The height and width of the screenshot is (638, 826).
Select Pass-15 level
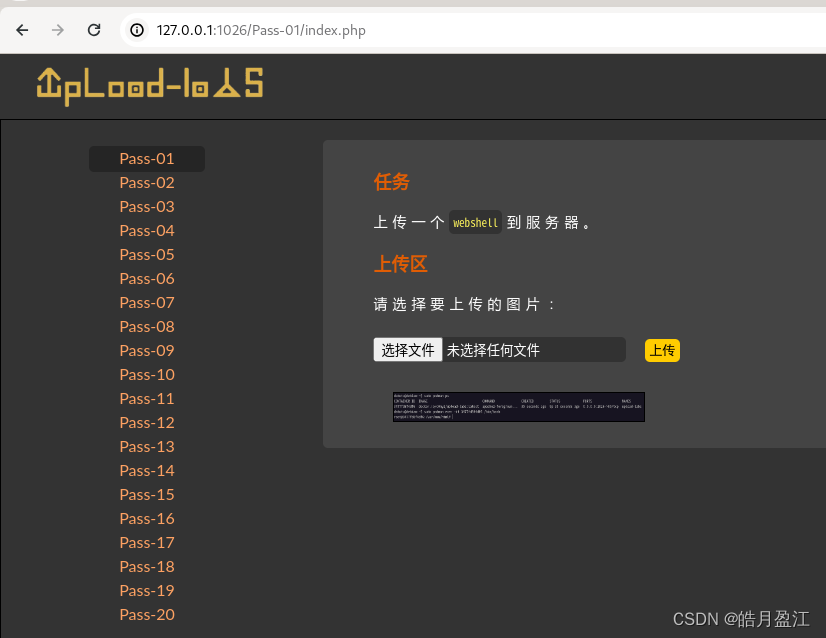click(x=147, y=495)
